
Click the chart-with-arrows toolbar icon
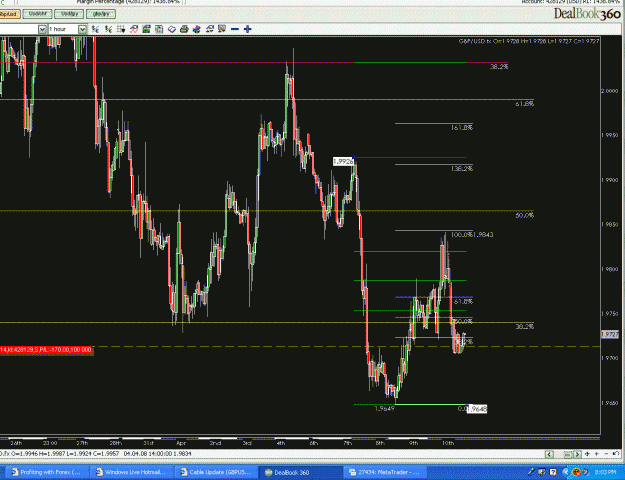(x=209, y=29)
